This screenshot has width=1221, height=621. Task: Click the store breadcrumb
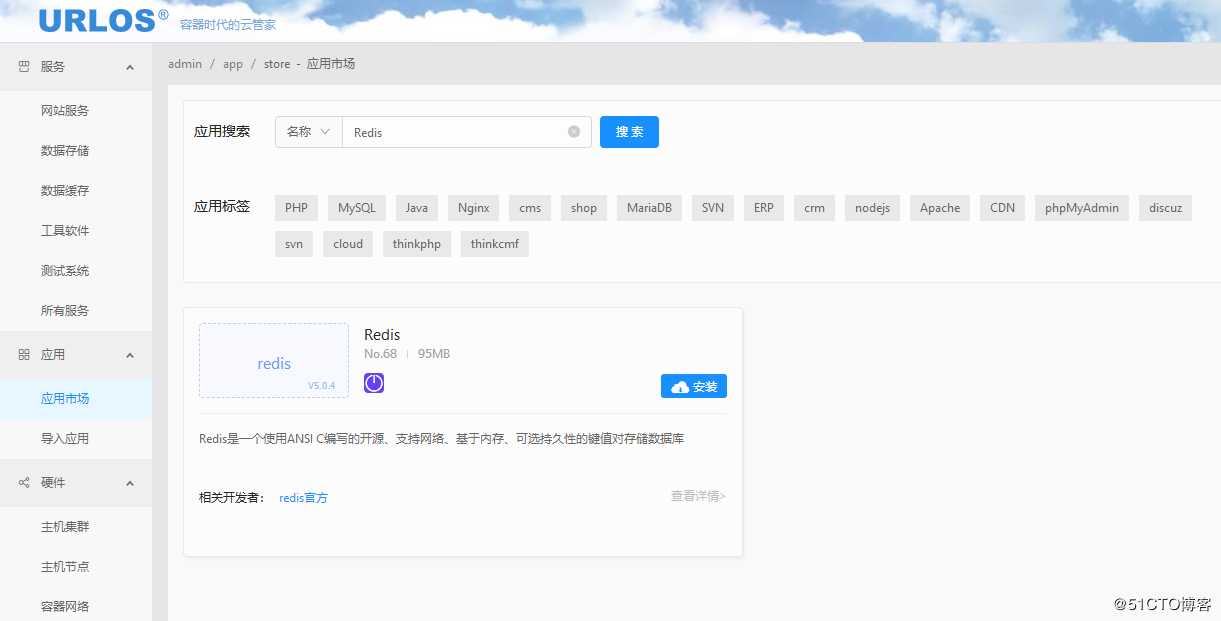coord(277,64)
